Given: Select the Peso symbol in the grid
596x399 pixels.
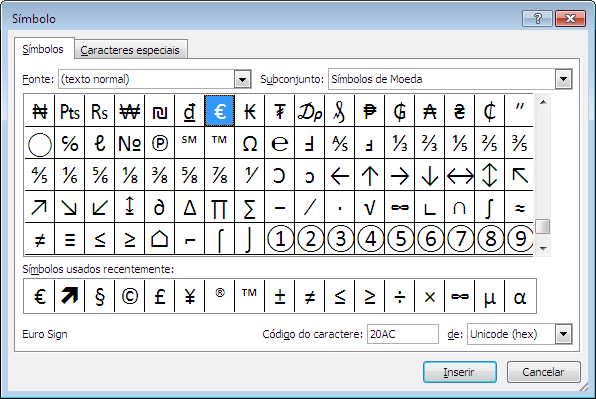Looking at the screenshot, I should click(370, 111).
